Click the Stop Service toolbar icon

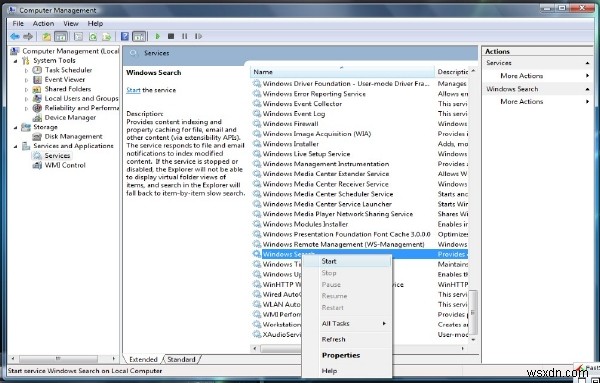coord(171,36)
